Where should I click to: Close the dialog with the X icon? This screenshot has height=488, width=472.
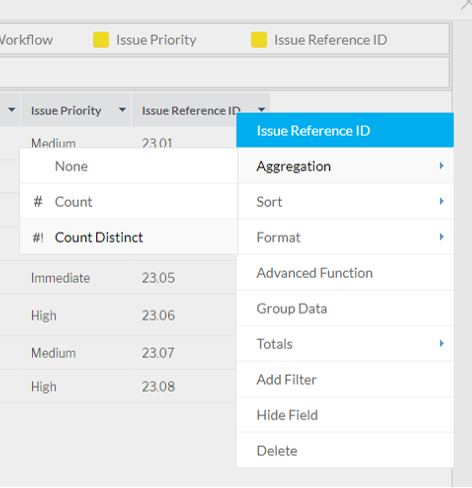point(467,4)
